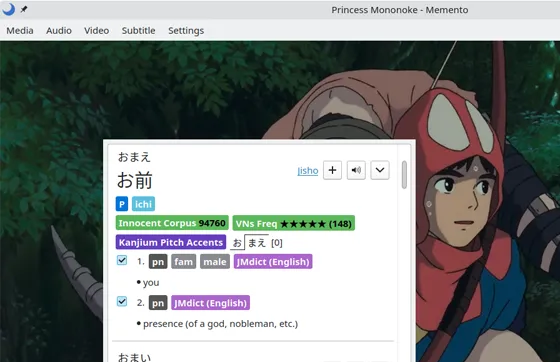Open the Media menu
Image resolution: width=560 pixels, height=362 pixels.
20,31
